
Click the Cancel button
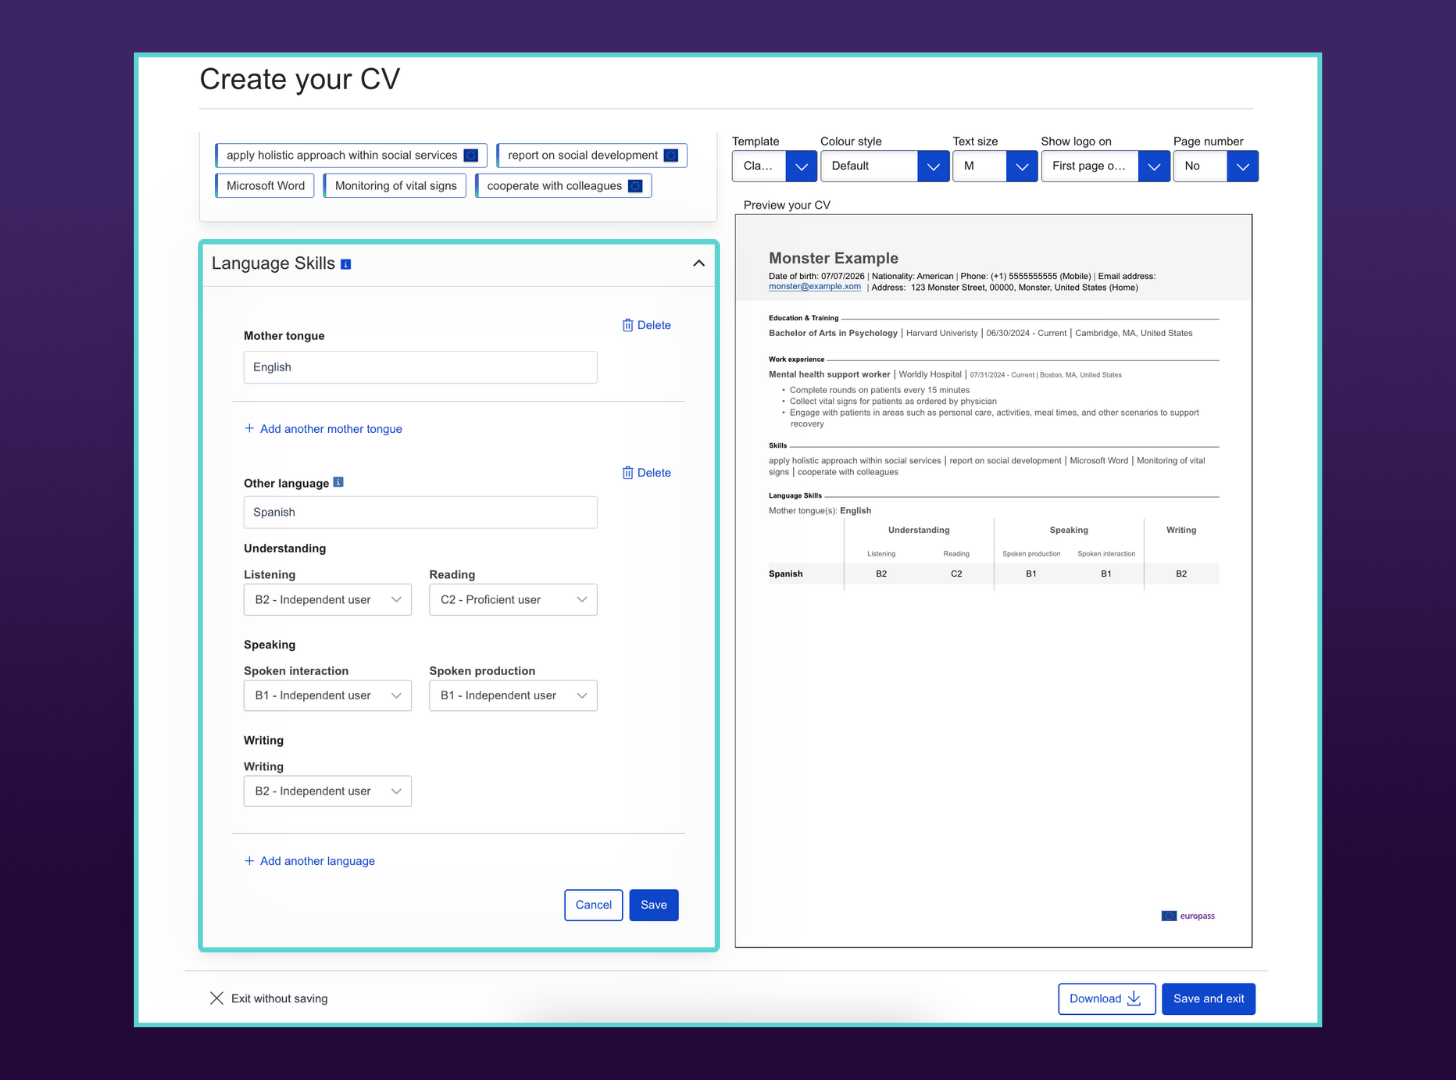[594, 905]
